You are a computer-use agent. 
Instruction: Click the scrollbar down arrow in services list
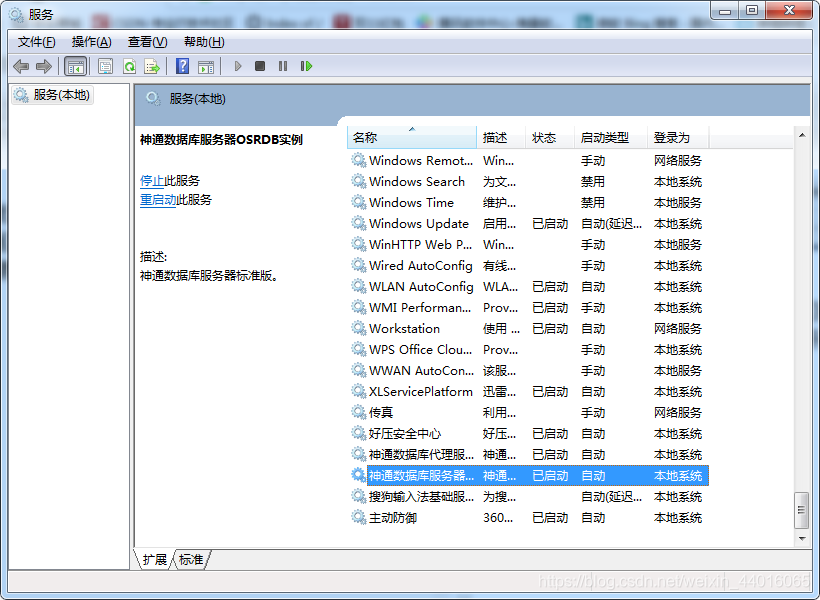pyautogui.click(x=802, y=538)
